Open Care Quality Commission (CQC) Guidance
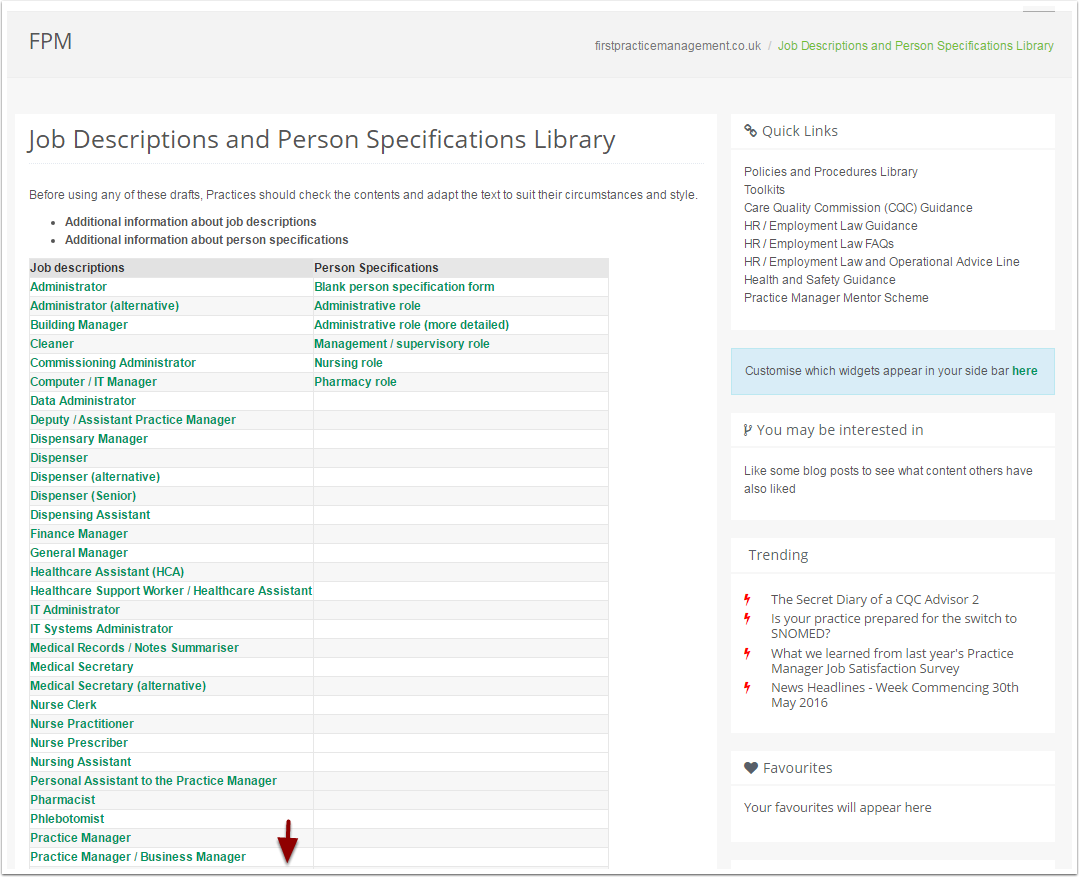 [857, 208]
